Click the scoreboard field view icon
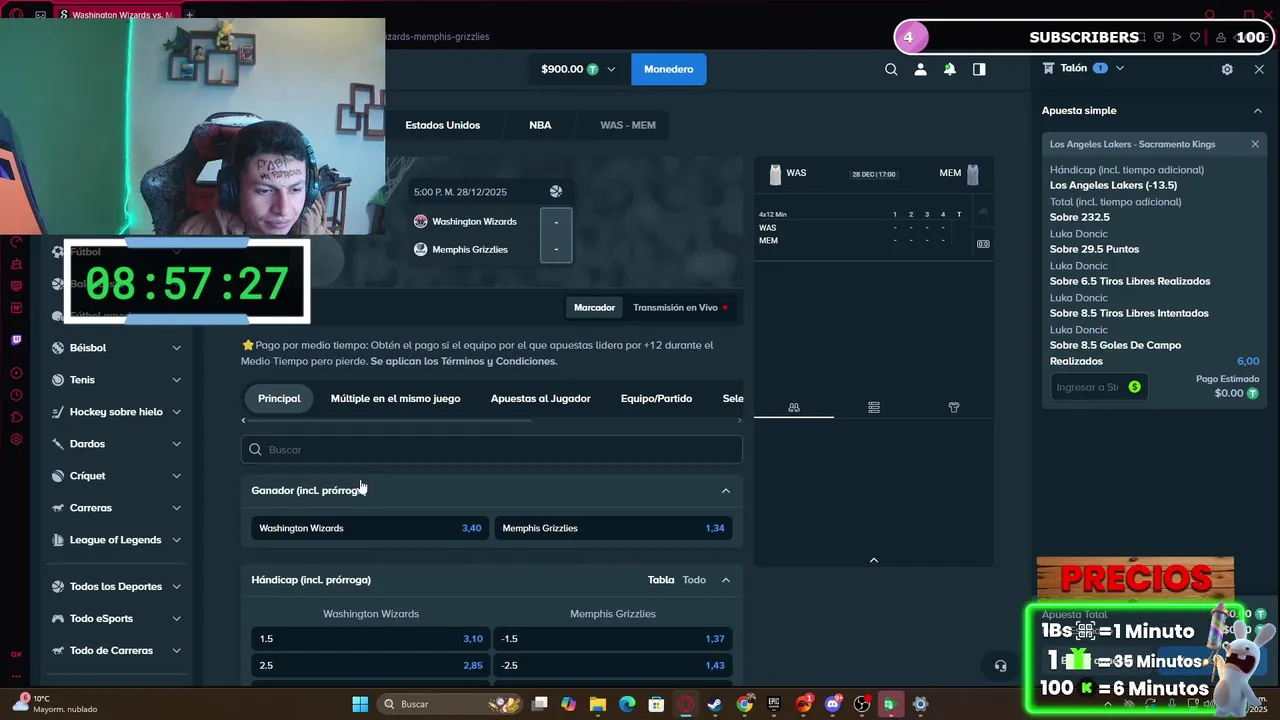 (x=983, y=244)
